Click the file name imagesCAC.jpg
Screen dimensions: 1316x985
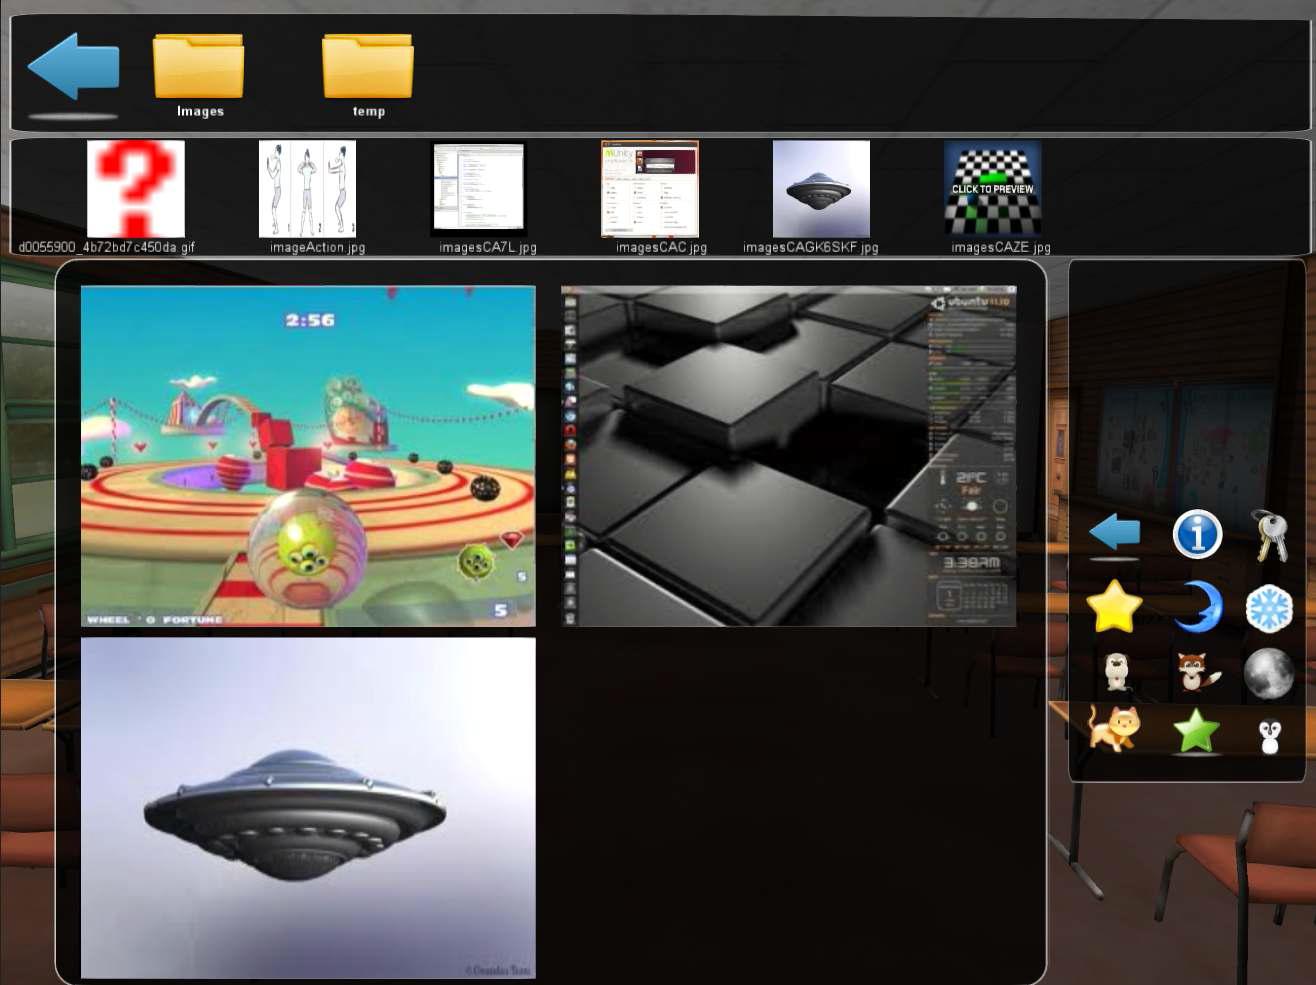click(661, 247)
